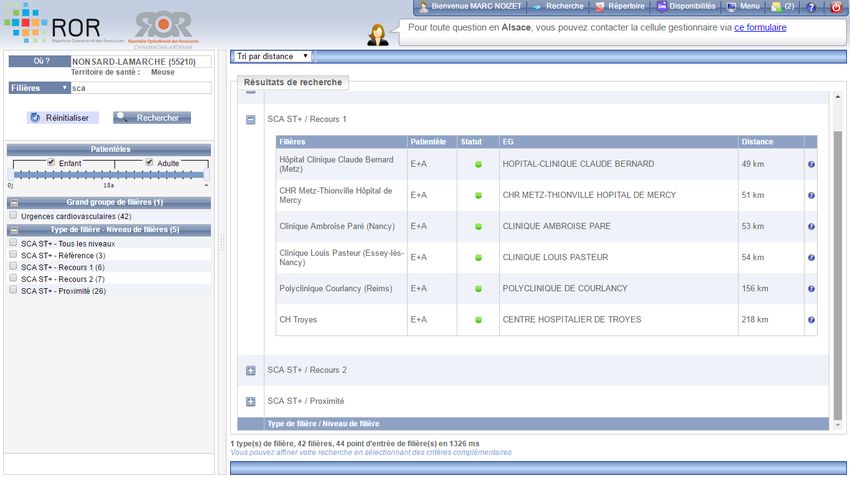The width and height of the screenshot is (850, 478).
Task: Check the SCA ST+ - Proximité filter
Action: click(13, 290)
